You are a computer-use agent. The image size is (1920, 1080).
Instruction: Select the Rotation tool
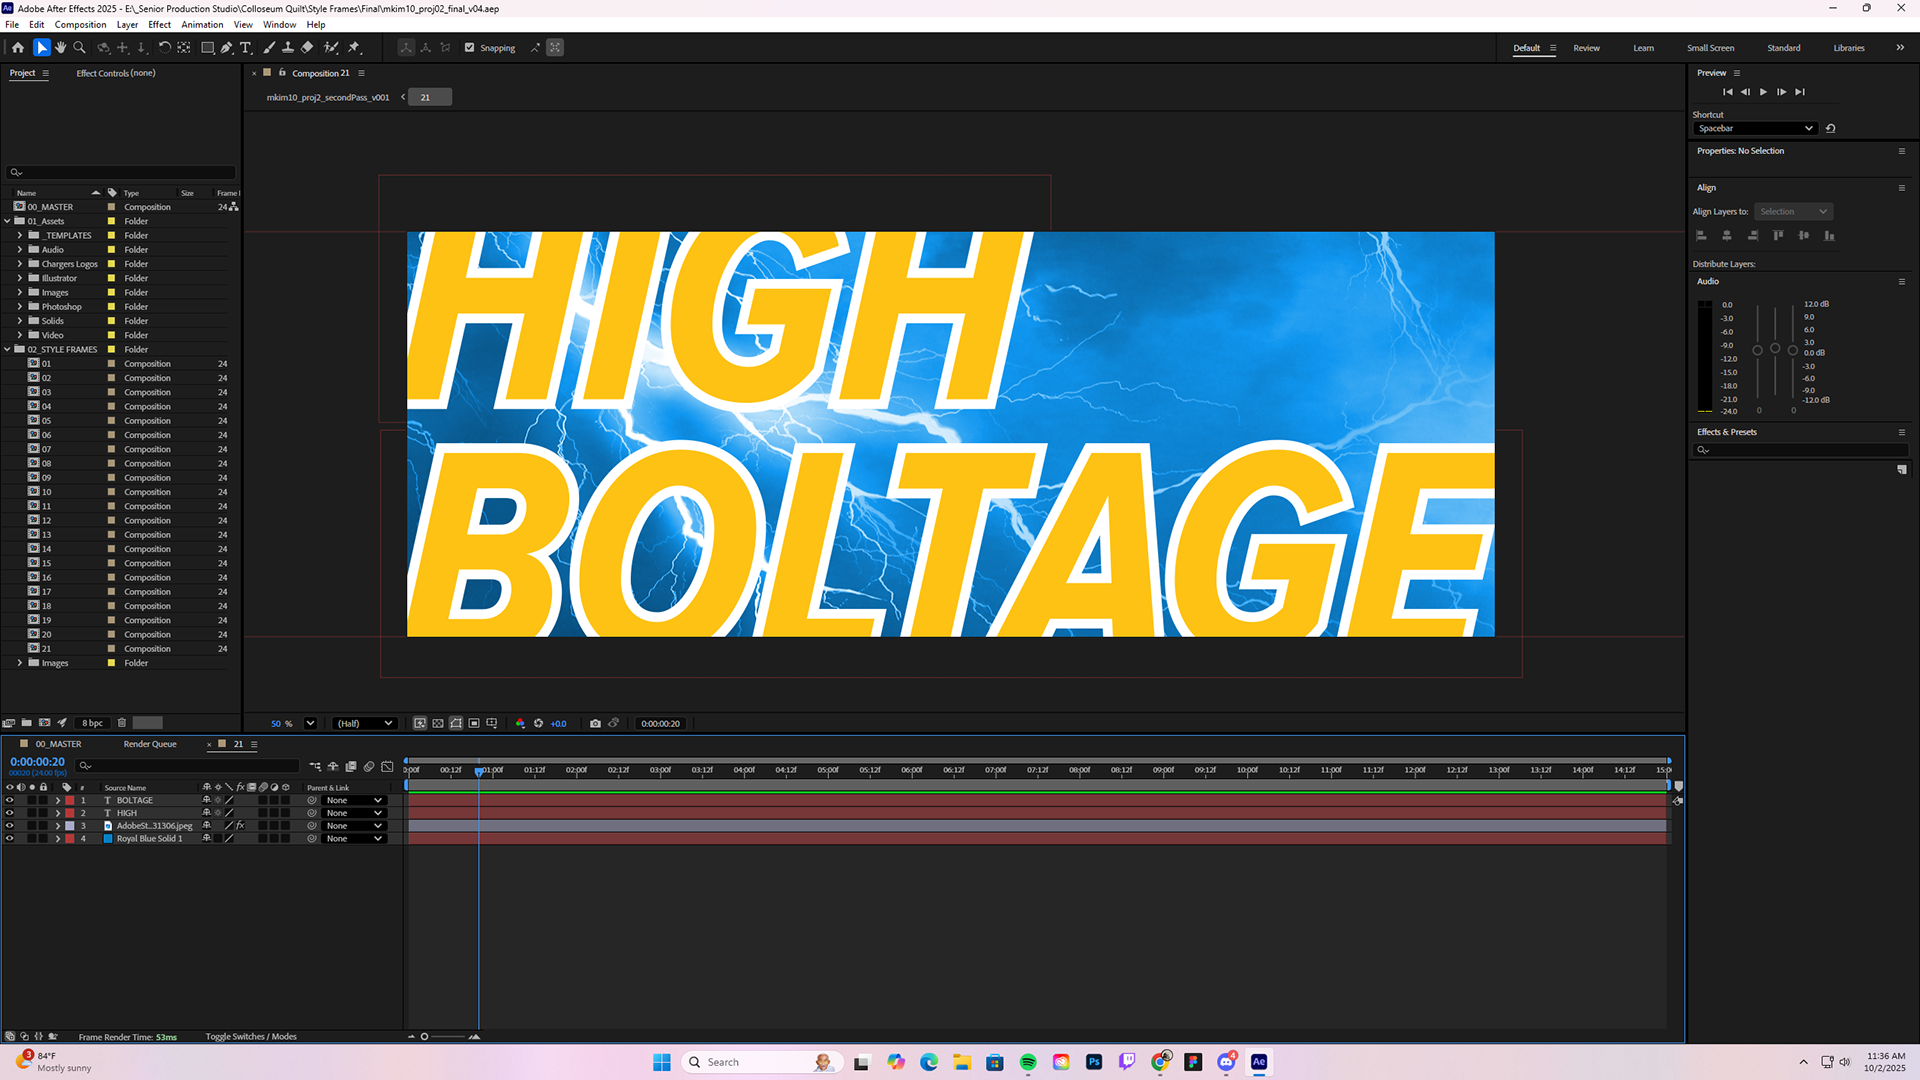(164, 47)
